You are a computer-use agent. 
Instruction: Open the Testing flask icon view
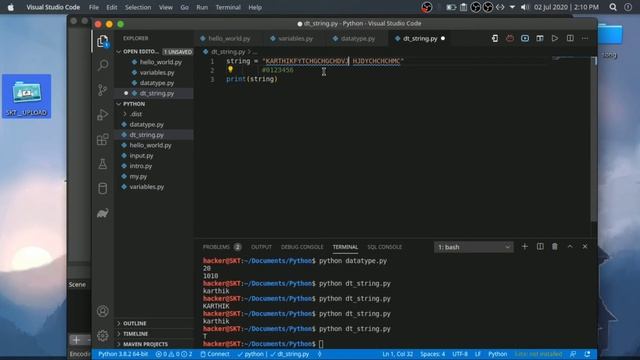[103, 164]
